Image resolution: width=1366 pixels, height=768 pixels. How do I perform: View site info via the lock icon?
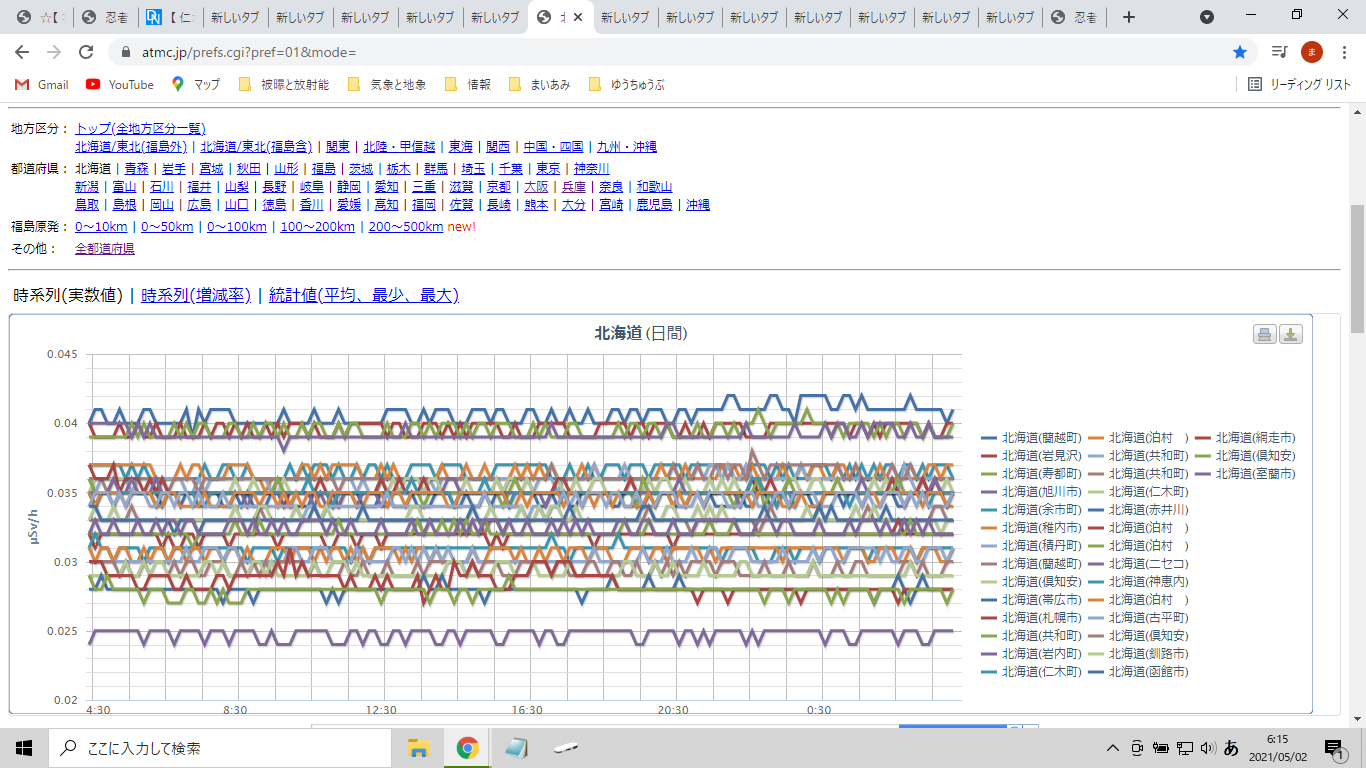(x=125, y=52)
